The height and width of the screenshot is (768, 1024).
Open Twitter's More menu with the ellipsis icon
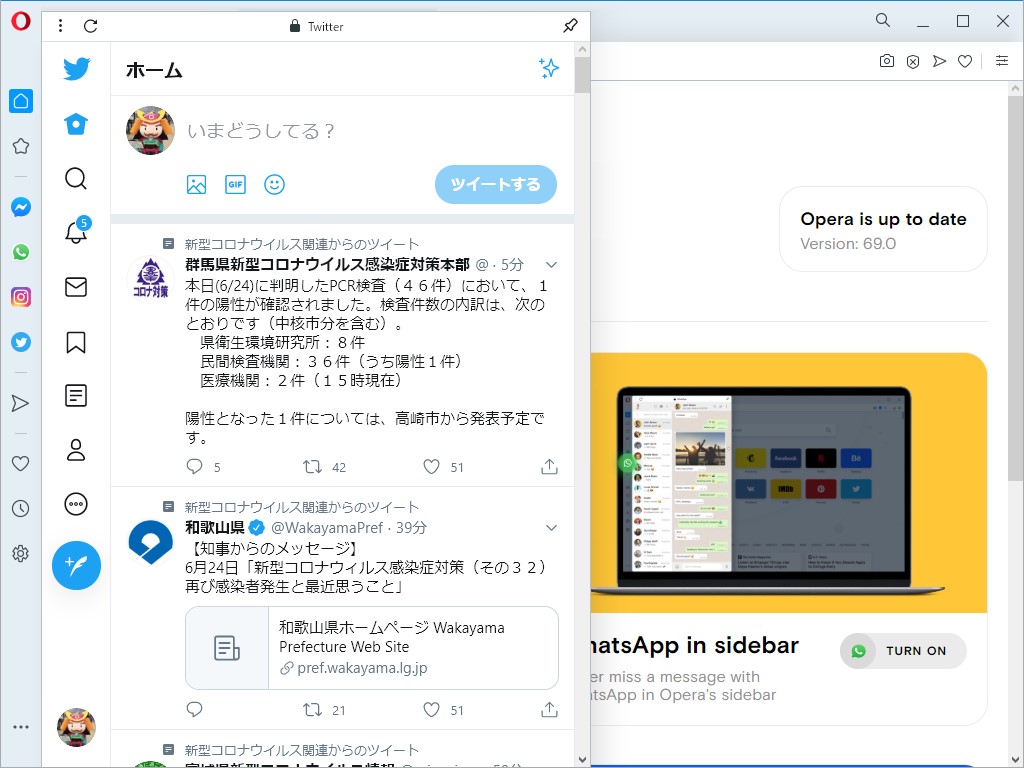[x=75, y=504]
